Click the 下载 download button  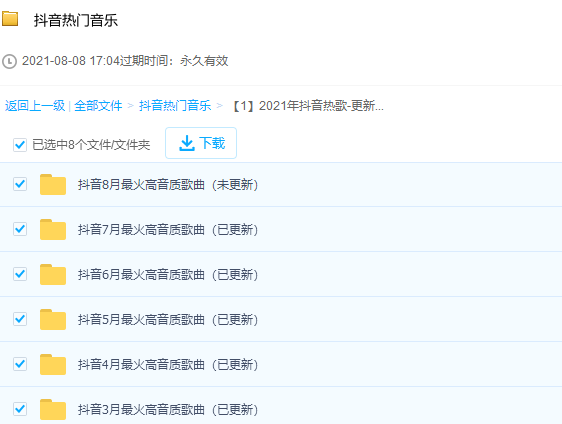pos(201,143)
